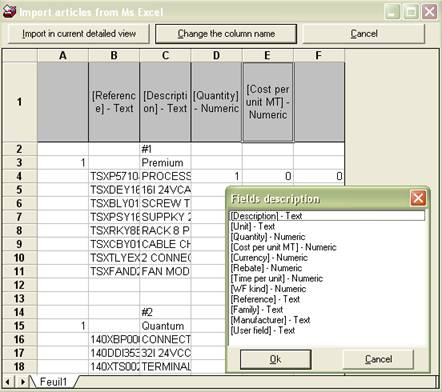The height and width of the screenshot is (392, 442).
Task: Click the cell containing SUPPKY
Action: 165,217
